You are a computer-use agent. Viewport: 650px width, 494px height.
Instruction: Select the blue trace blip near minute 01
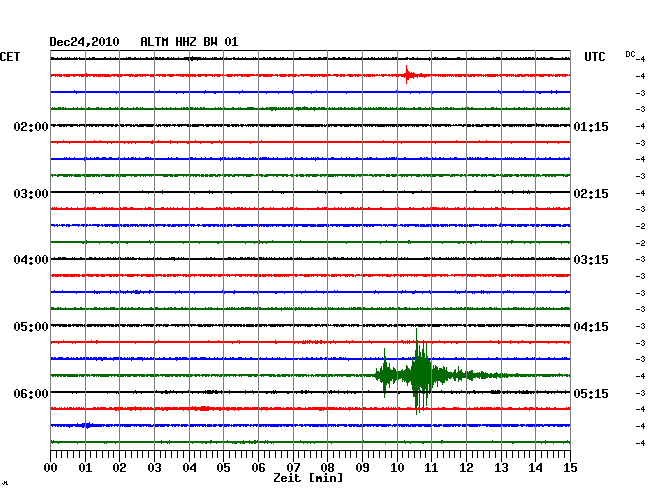(87, 425)
